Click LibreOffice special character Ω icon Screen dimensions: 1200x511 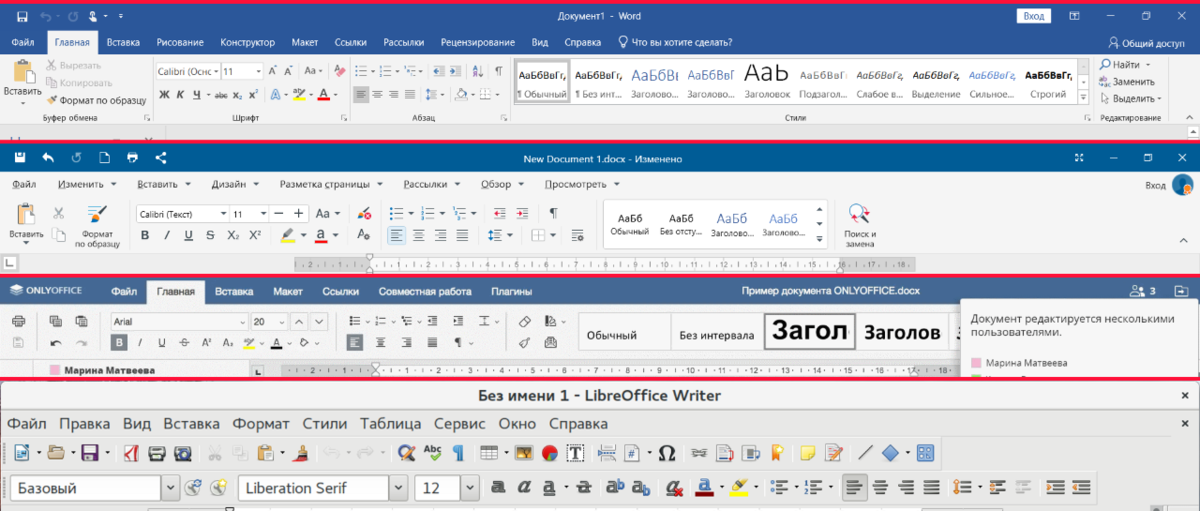click(x=668, y=453)
